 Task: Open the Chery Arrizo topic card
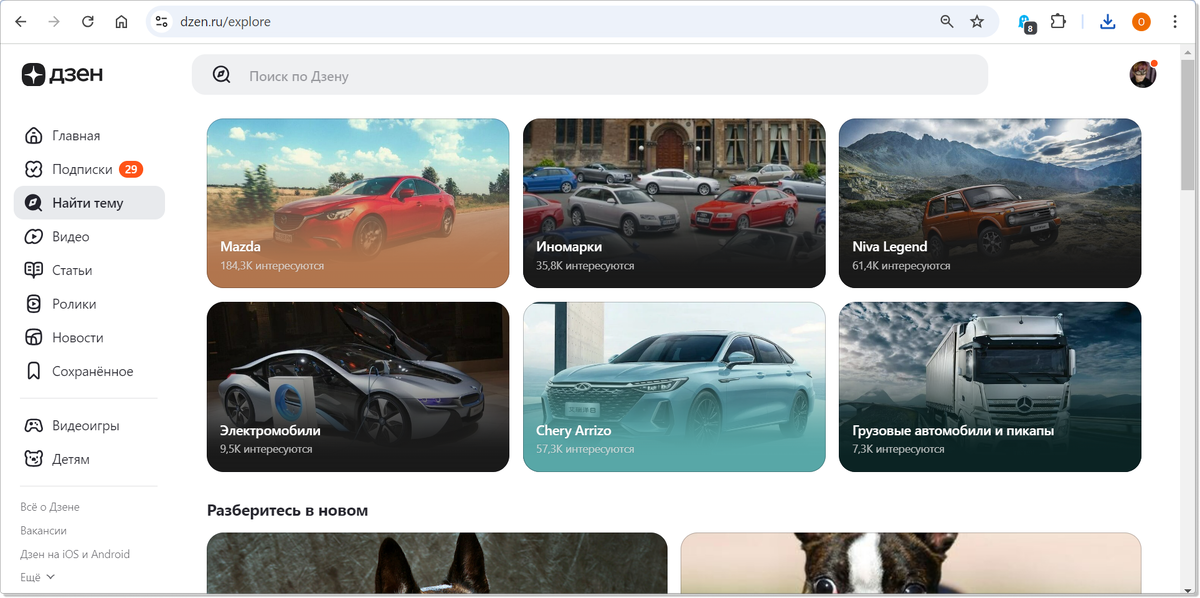pos(674,387)
